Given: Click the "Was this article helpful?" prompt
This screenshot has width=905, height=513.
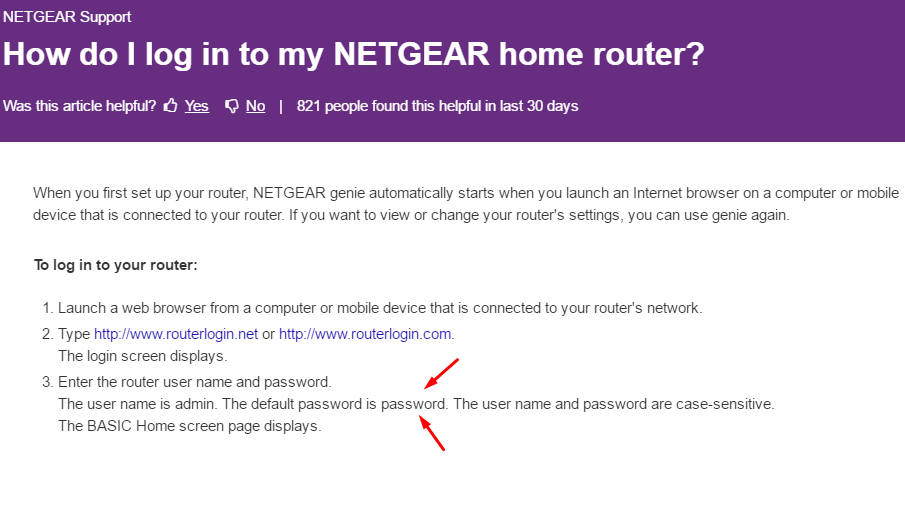Looking at the screenshot, I should (x=80, y=106).
